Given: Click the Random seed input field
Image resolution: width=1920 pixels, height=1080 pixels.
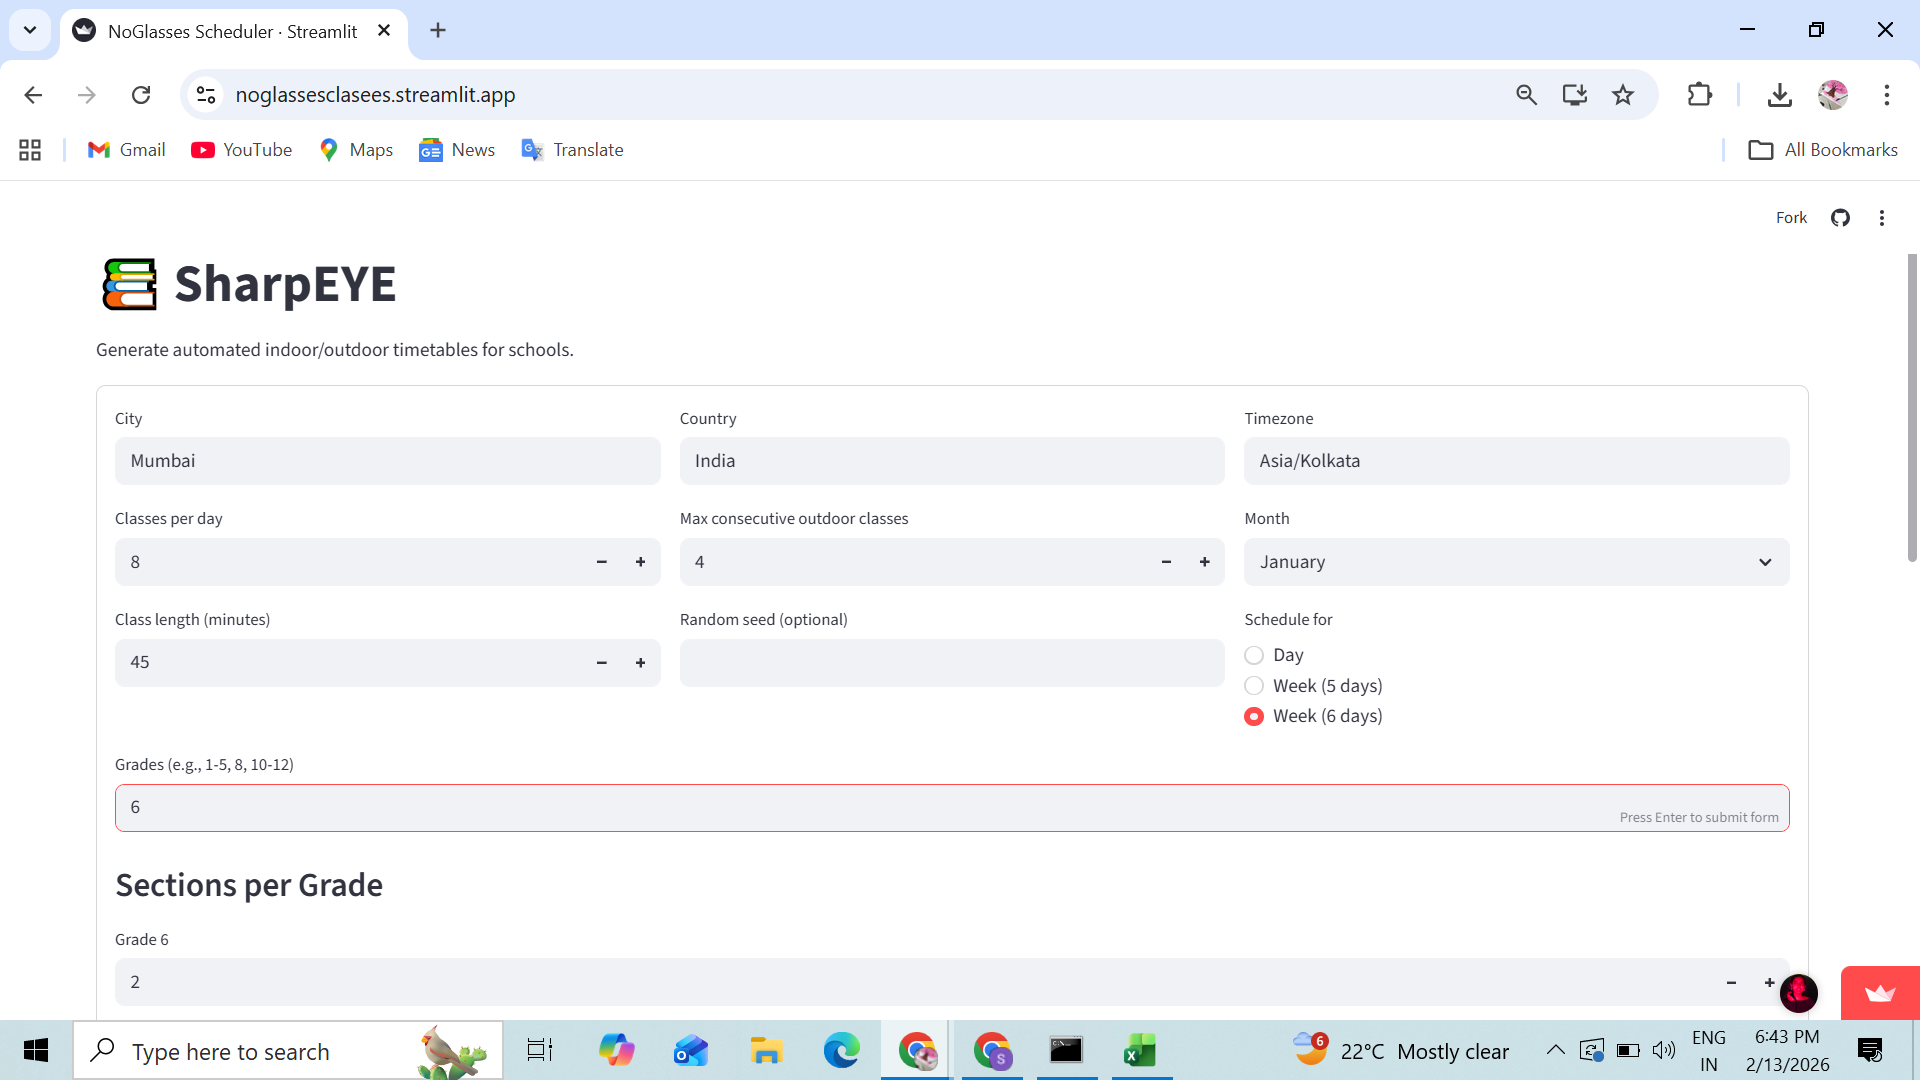Looking at the screenshot, I should pyautogui.click(x=951, y=663).
